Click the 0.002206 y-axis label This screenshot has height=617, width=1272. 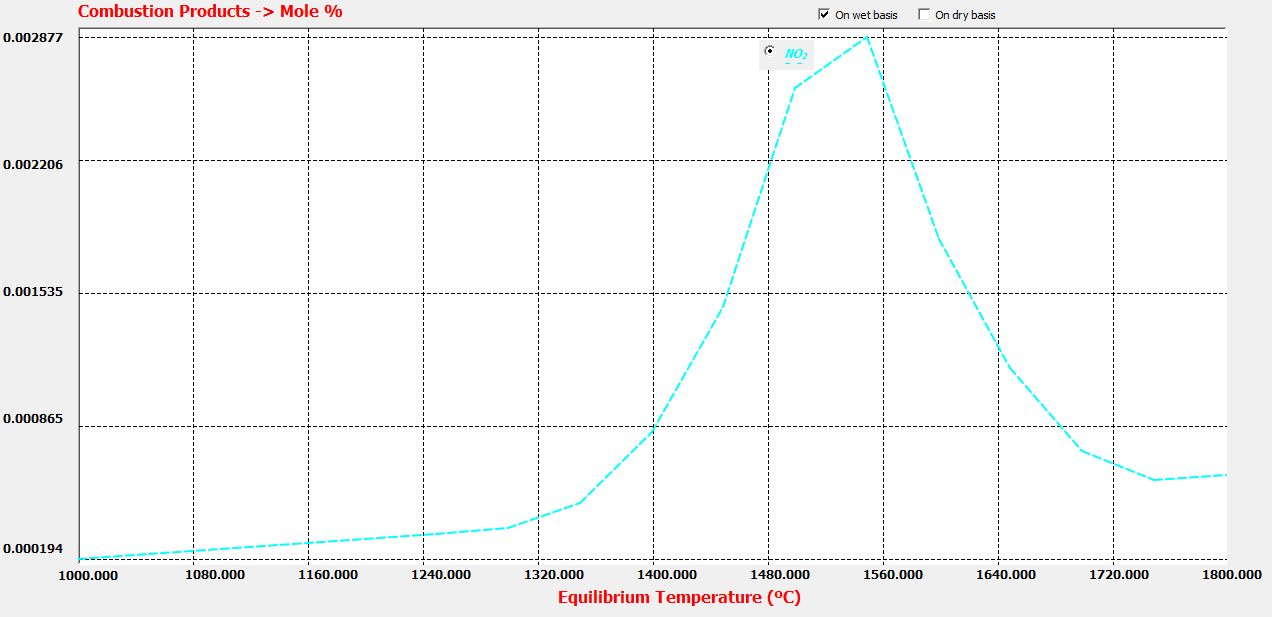pos(33,163)
